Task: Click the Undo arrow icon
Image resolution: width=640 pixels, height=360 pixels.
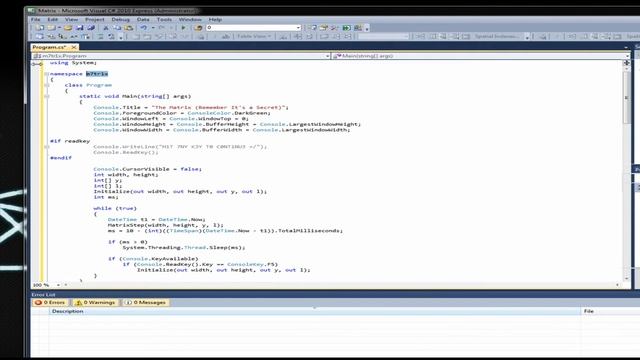Action: click(x=144, y=28)
